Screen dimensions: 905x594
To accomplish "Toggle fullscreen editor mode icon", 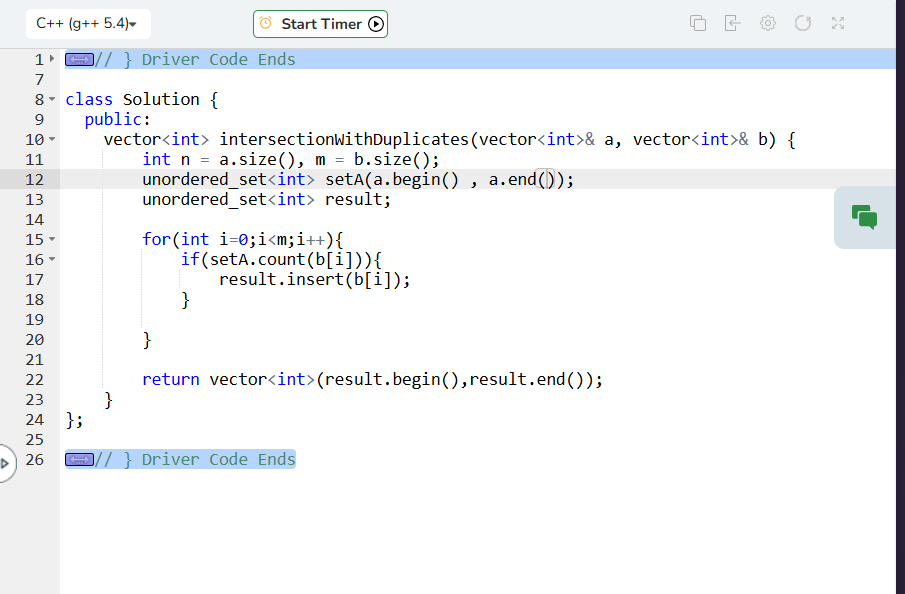I will coord(838,24).
